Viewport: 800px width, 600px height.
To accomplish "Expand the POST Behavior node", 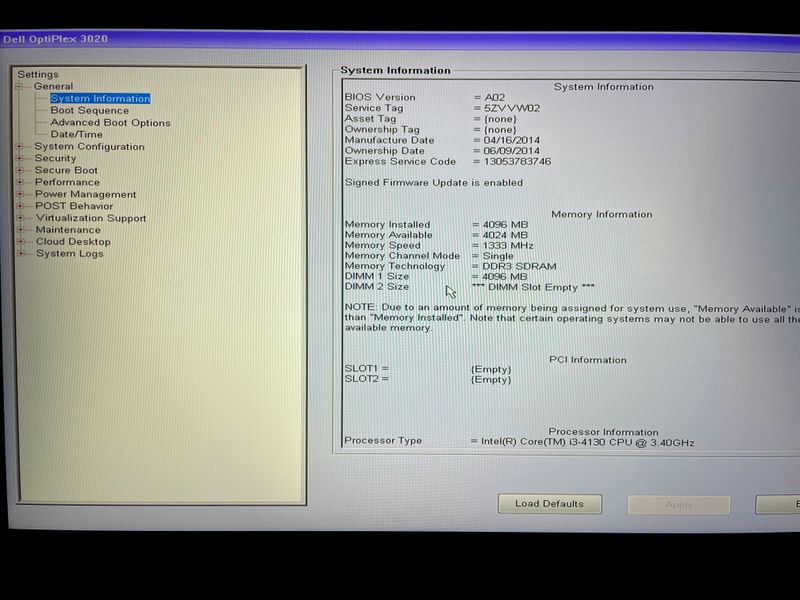I will pyautogui.click(x=21, y=206).
